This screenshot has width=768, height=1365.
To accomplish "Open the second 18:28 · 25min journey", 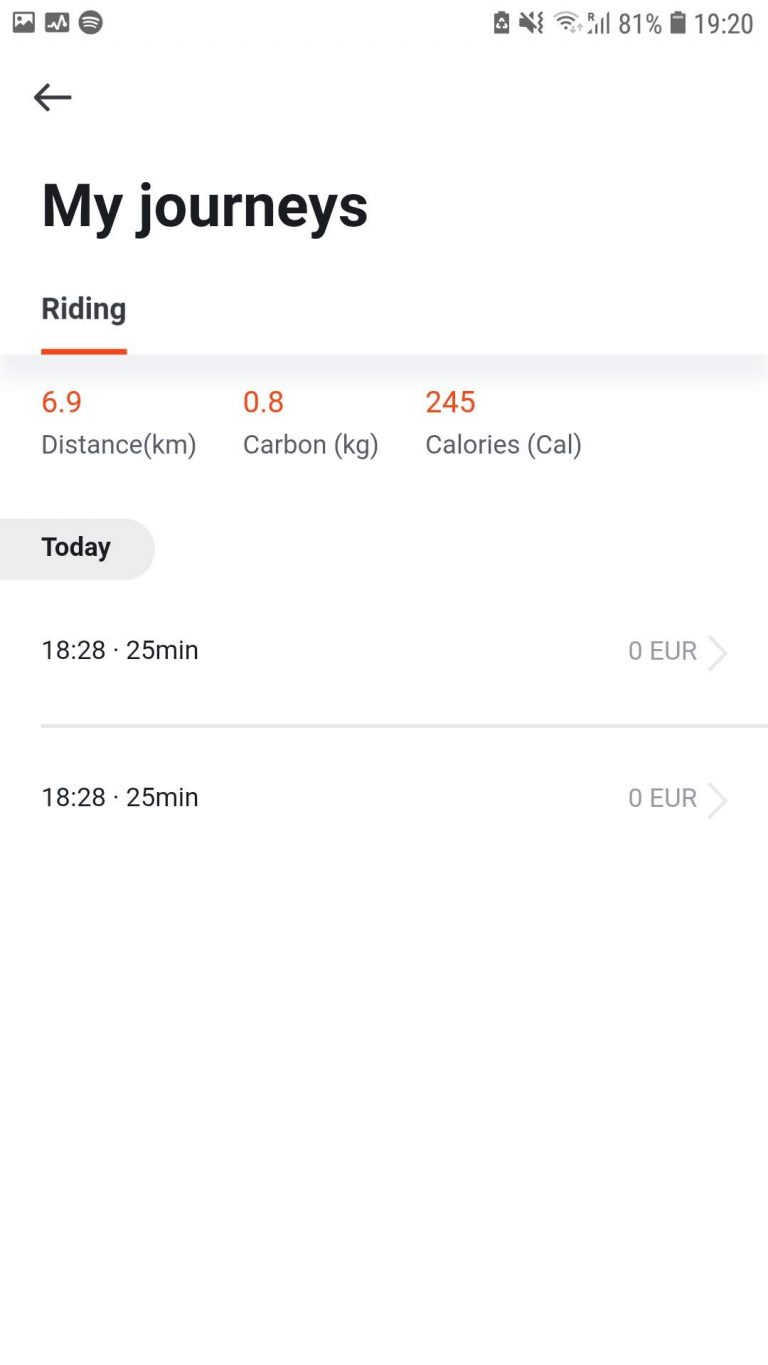I will click(384, 798).
